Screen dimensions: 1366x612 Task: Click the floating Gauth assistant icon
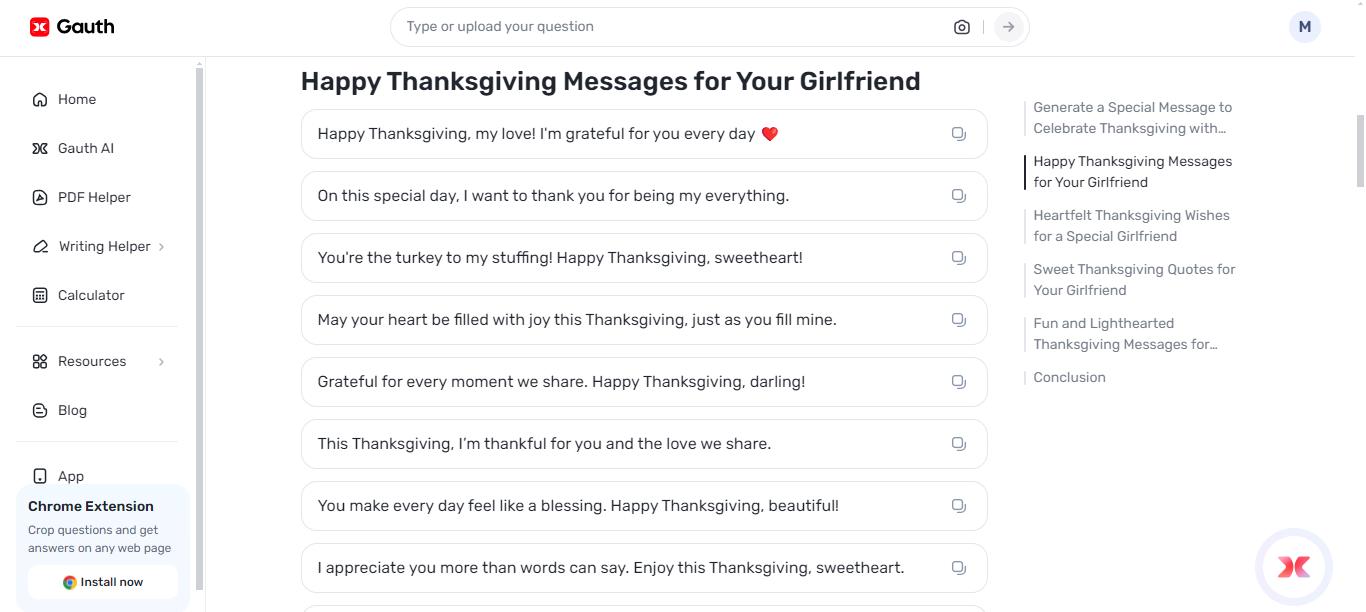pyautogui.click(x=1293, y=567)
